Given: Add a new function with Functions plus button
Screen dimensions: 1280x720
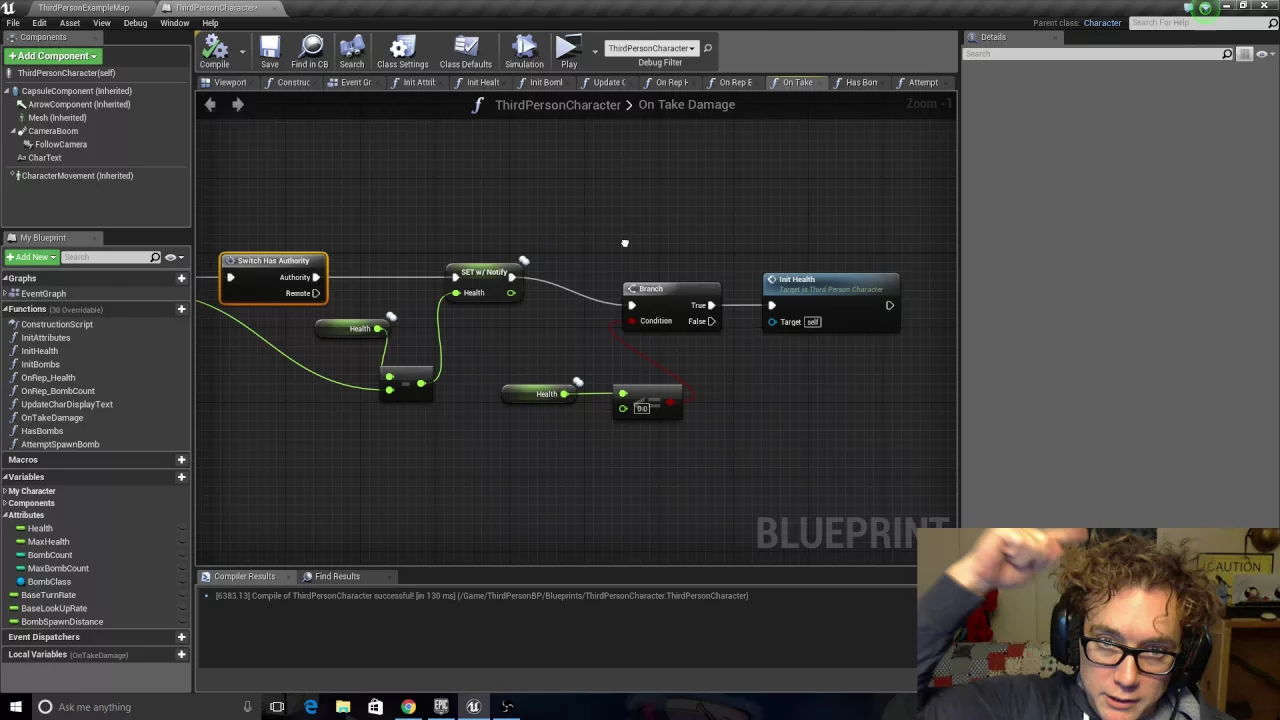Looking at the screenshot, I should click(x=181, y=309).
